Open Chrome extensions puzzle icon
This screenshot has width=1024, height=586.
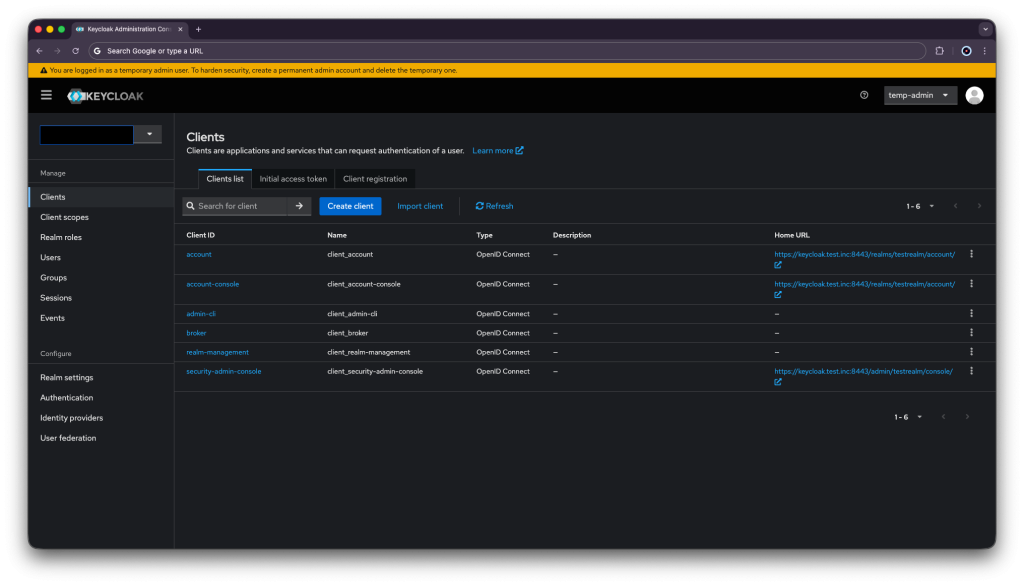939,50
